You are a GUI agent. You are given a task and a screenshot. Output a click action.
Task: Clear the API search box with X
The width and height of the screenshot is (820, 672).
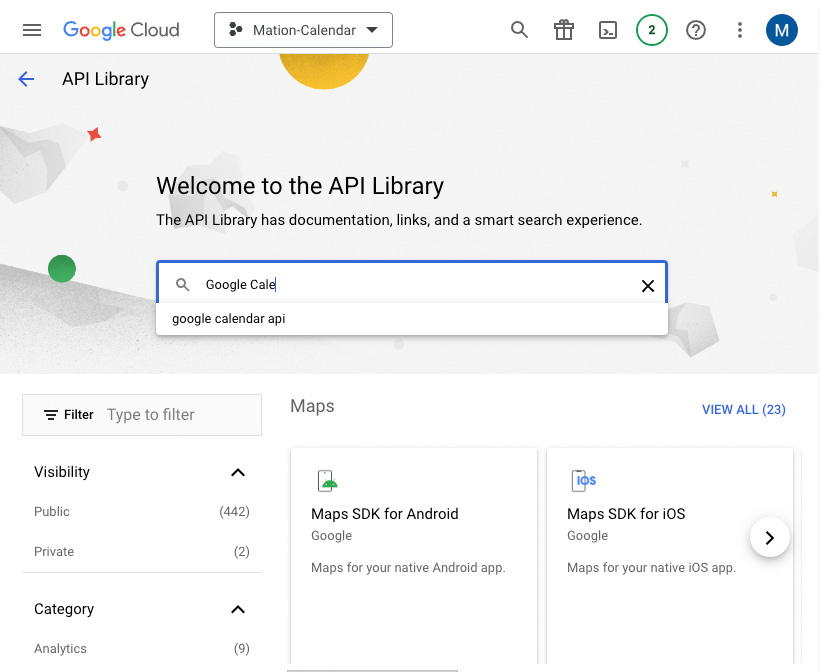pyautogui.click(x=647, y=286)
